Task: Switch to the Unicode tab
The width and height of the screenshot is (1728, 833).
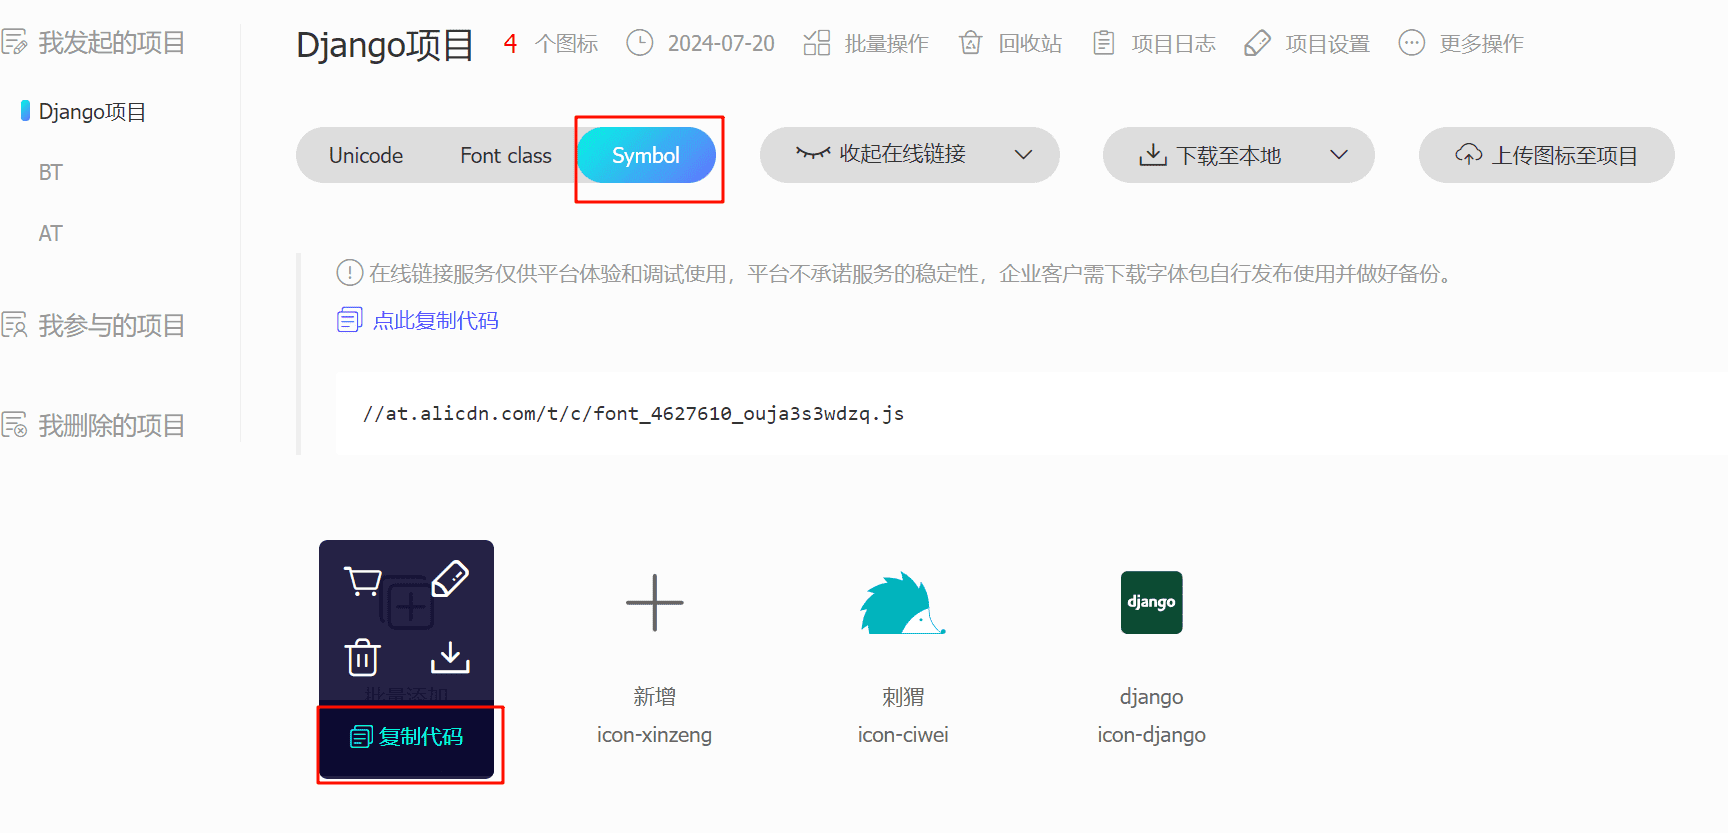Action: coord(366,155)
